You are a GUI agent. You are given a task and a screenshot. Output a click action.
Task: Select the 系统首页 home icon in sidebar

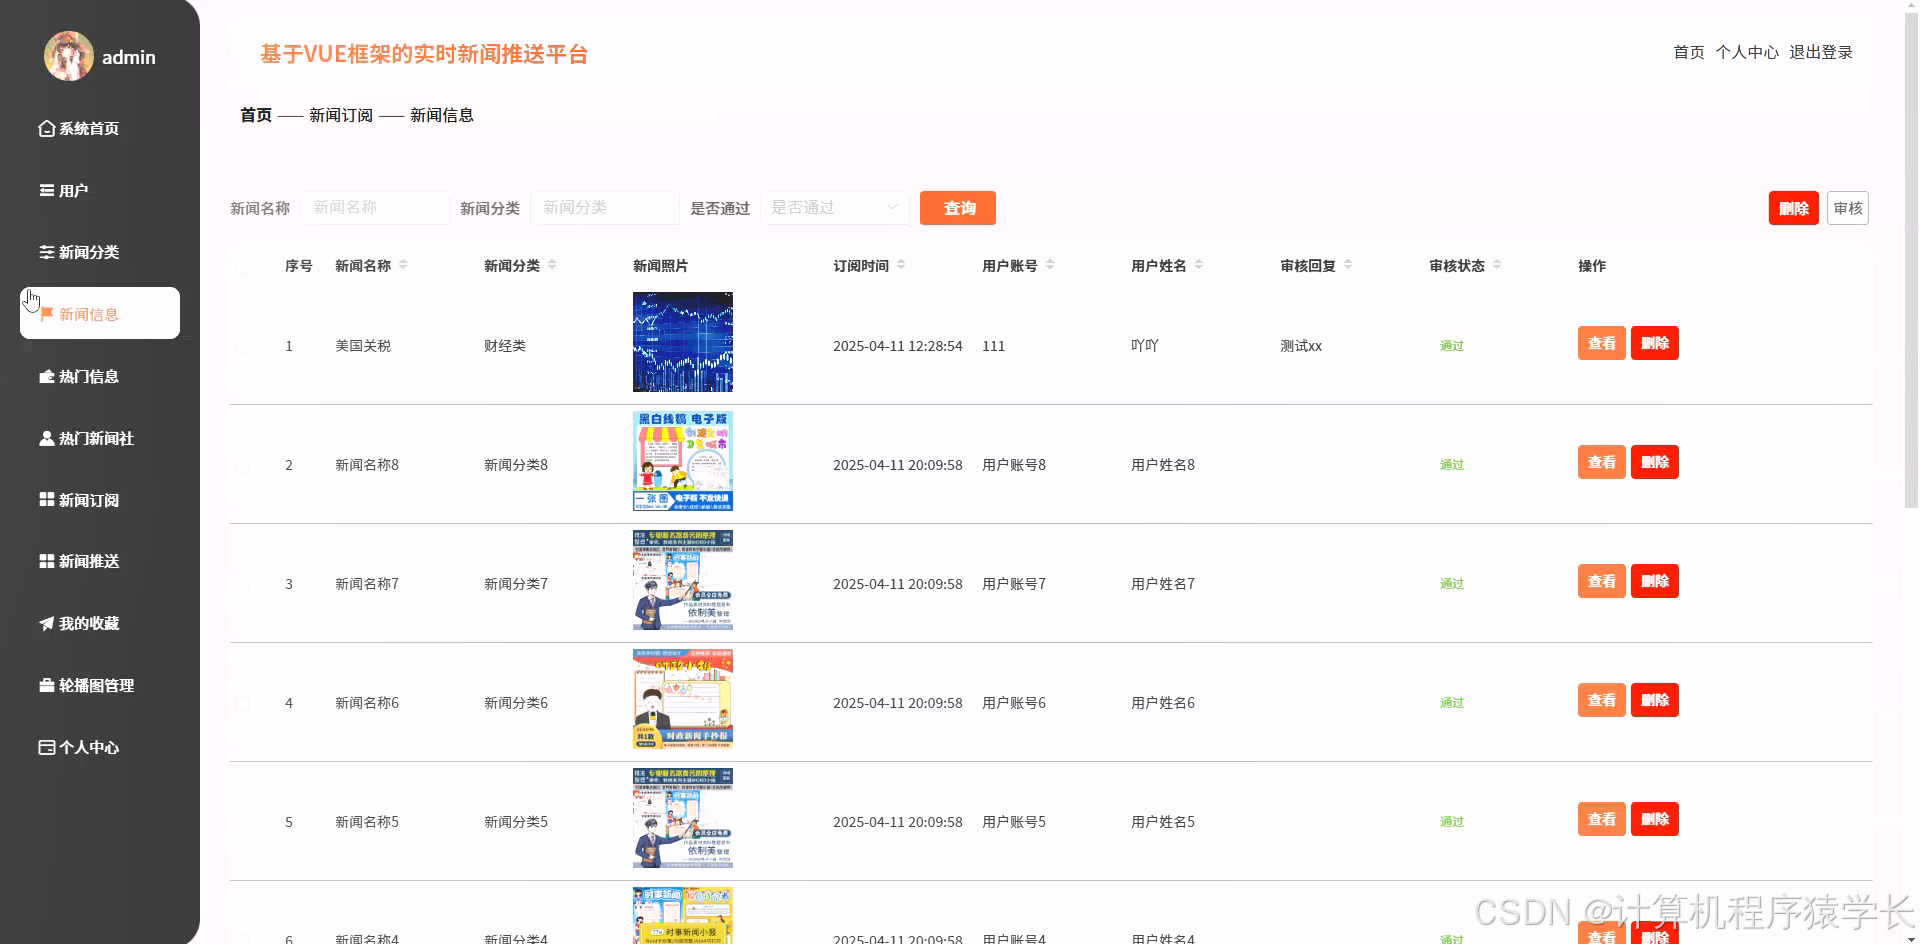(x=45, y=128)
